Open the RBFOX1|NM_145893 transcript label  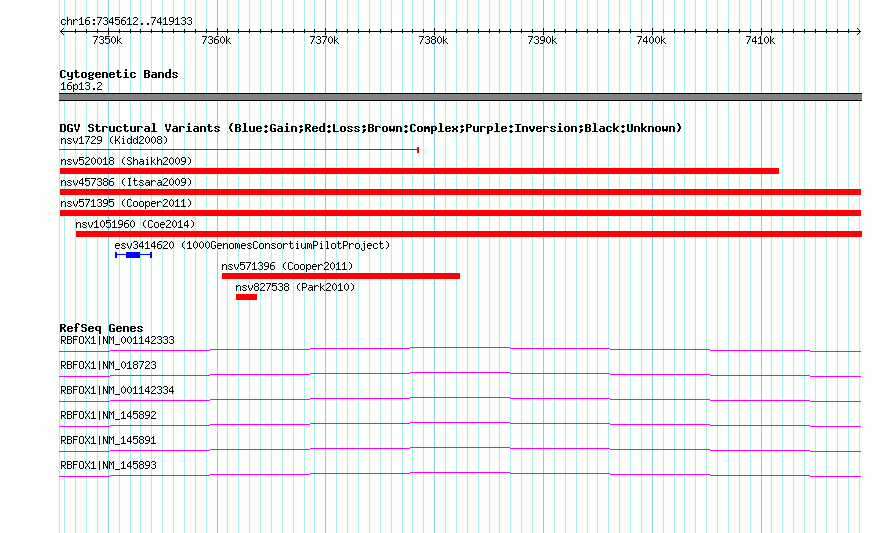[108, 465]
